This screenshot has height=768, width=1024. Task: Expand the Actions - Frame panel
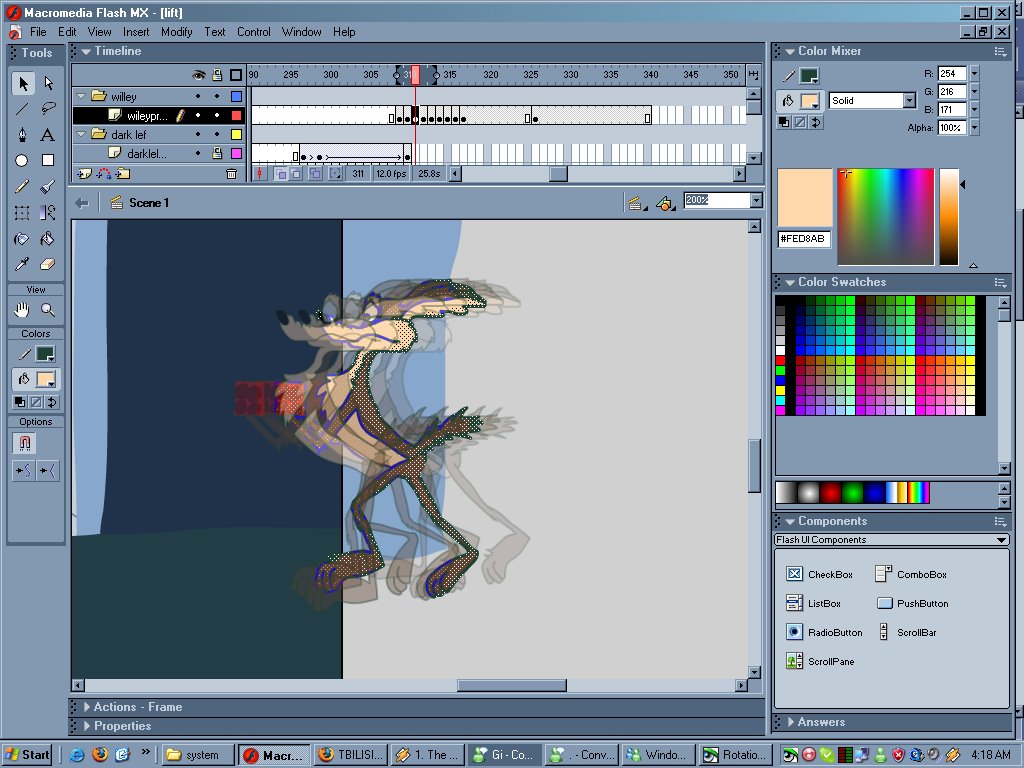[87, 707]
